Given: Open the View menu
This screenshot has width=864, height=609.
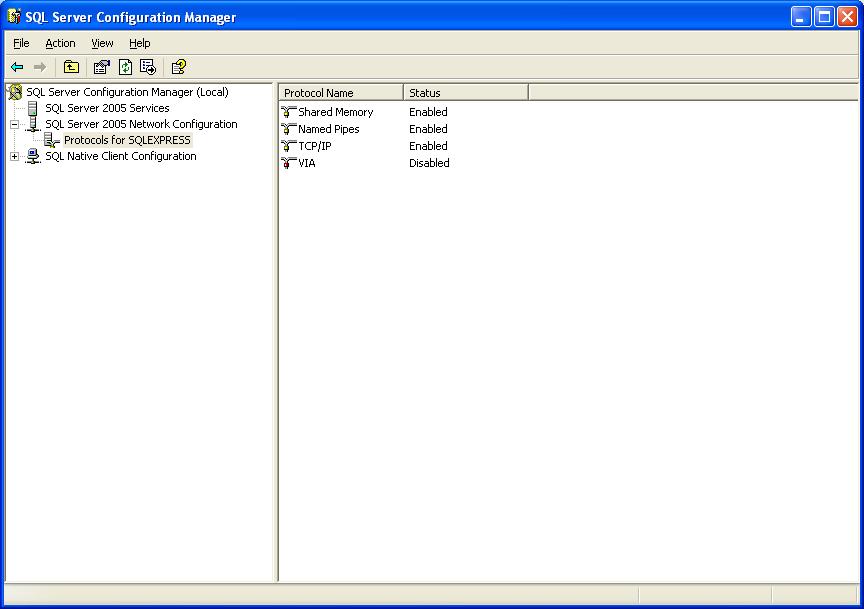Looking at the screenshot, I should click(x=102, y=43).
